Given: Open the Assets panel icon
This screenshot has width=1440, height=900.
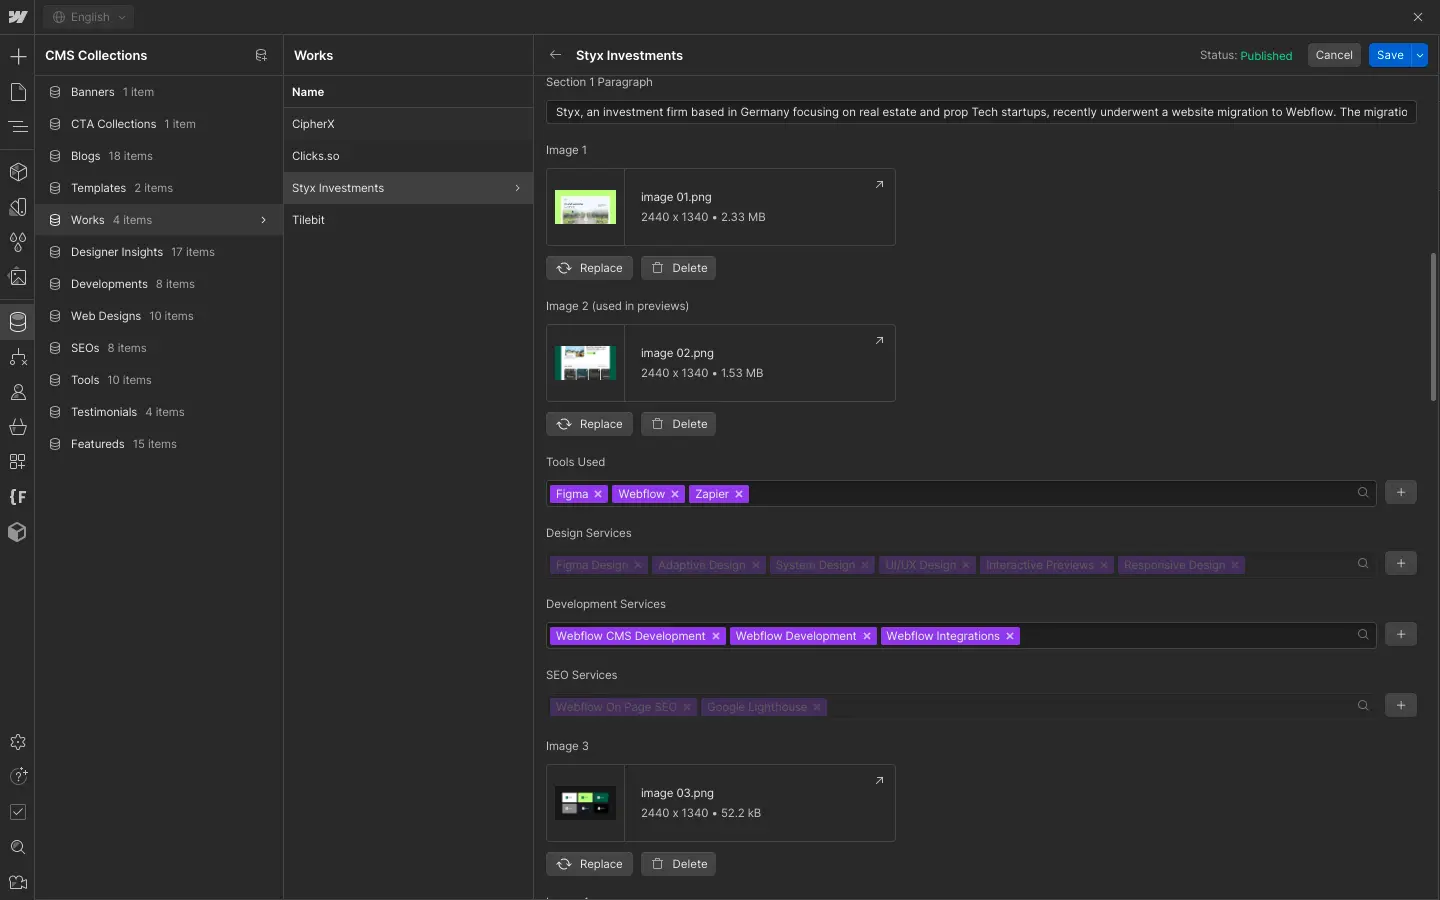Looking at the screenshot, I should 17,277.
